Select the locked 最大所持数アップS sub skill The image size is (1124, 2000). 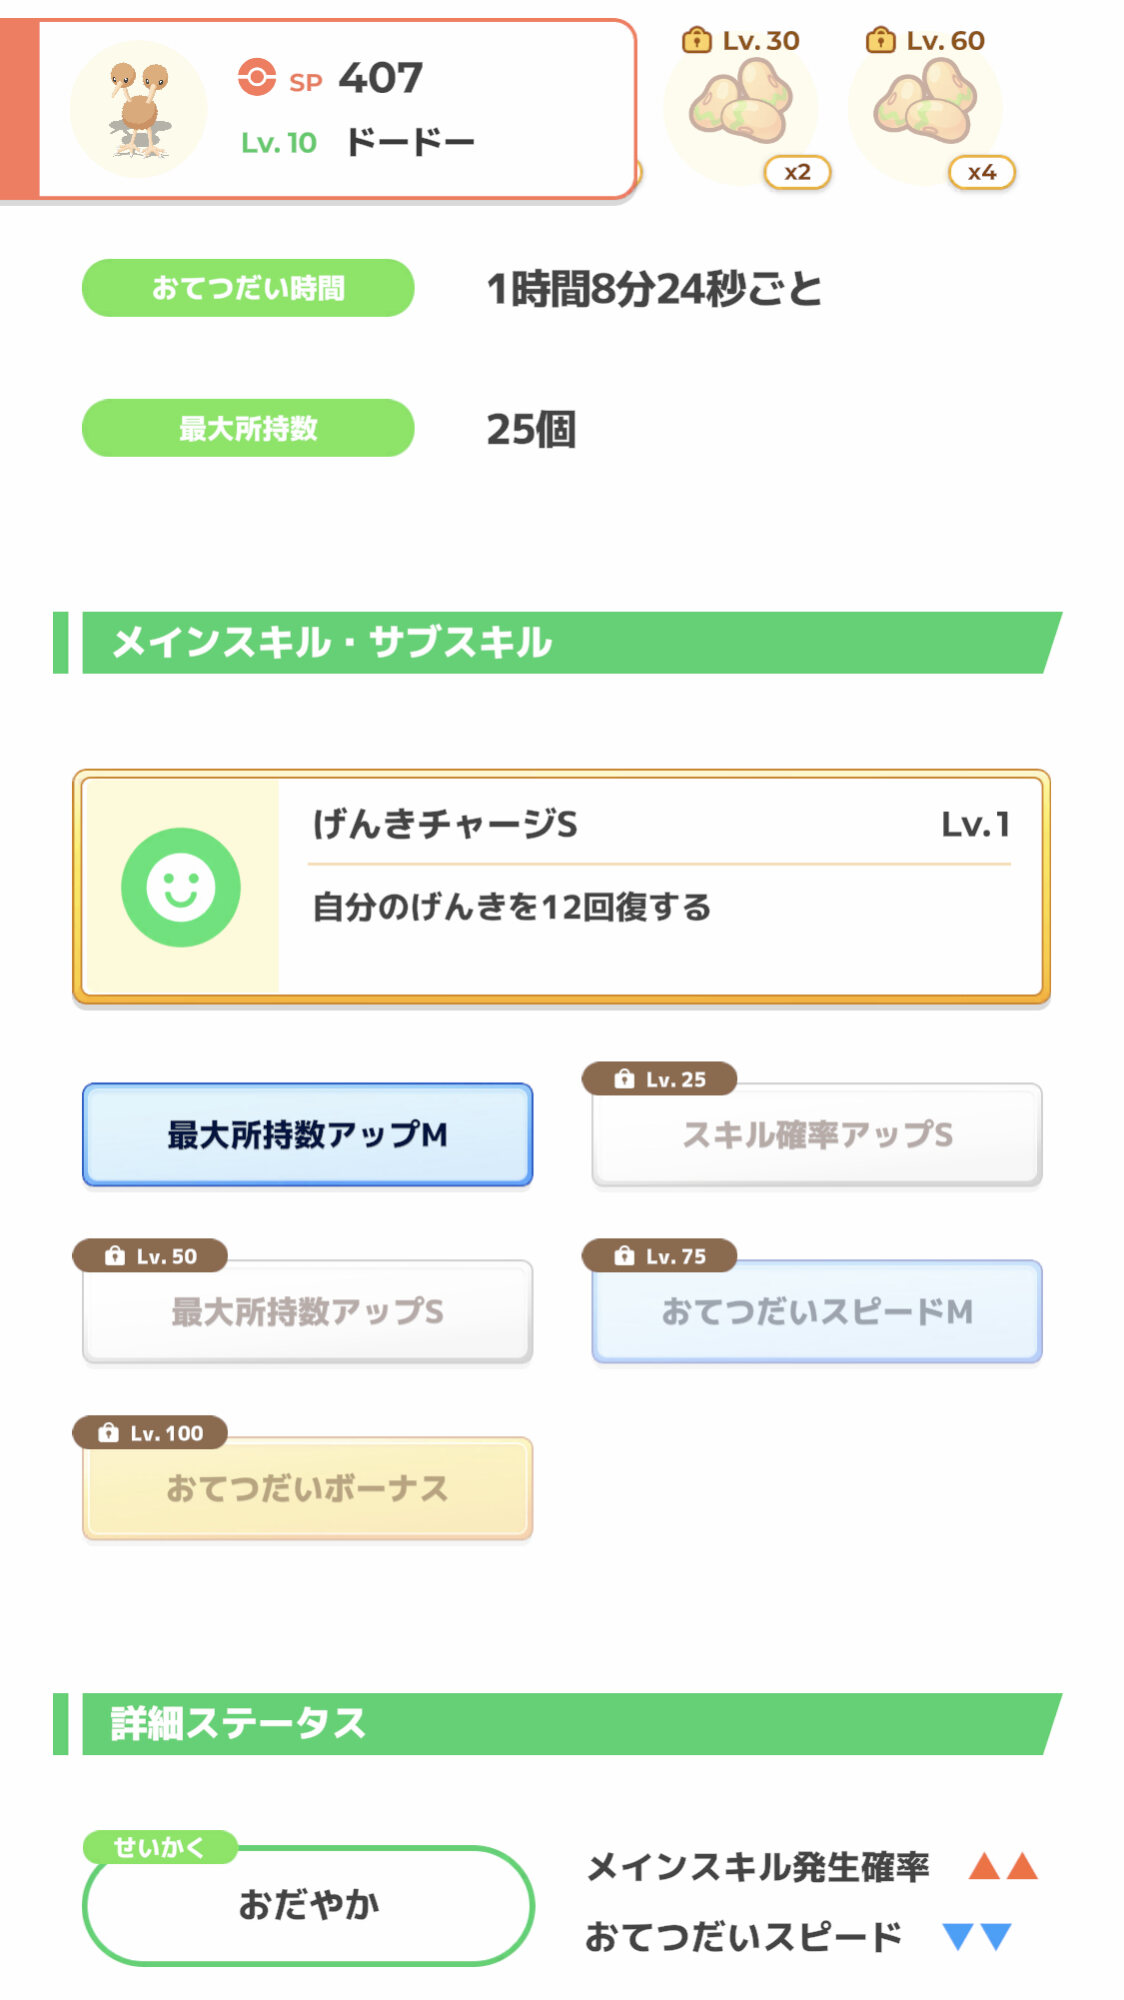[x=307, y=1312]
